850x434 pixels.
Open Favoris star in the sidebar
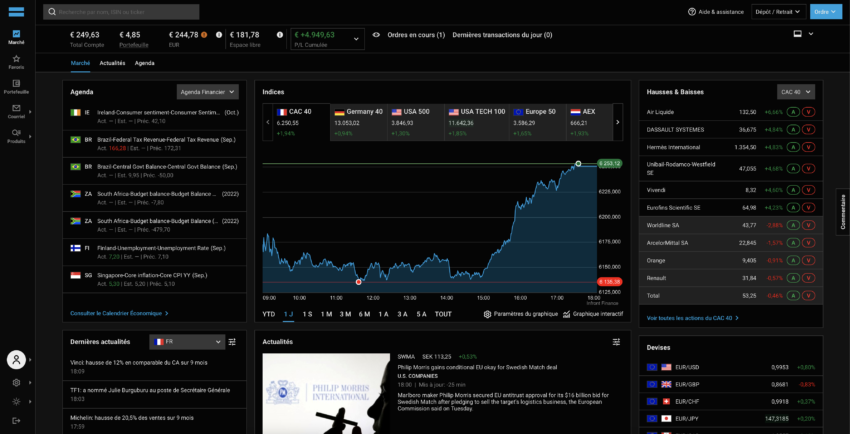(x=16, y=62)
